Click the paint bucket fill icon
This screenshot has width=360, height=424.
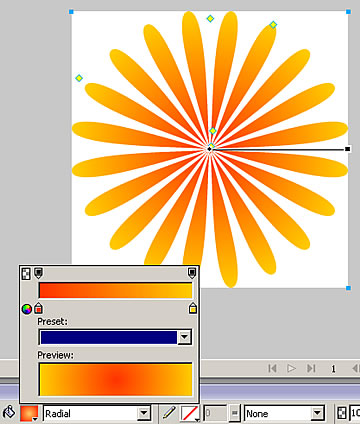(9, 412)
